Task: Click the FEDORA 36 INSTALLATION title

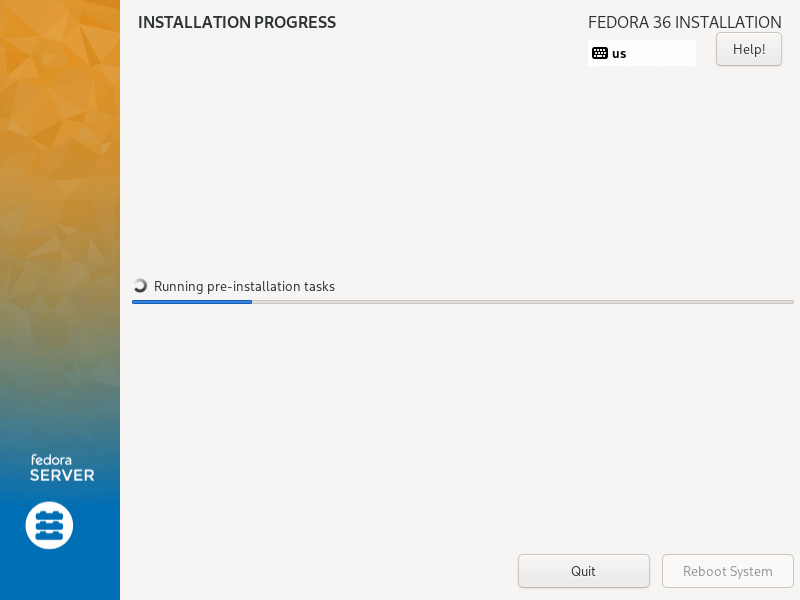Action: [x=685, y=22]
